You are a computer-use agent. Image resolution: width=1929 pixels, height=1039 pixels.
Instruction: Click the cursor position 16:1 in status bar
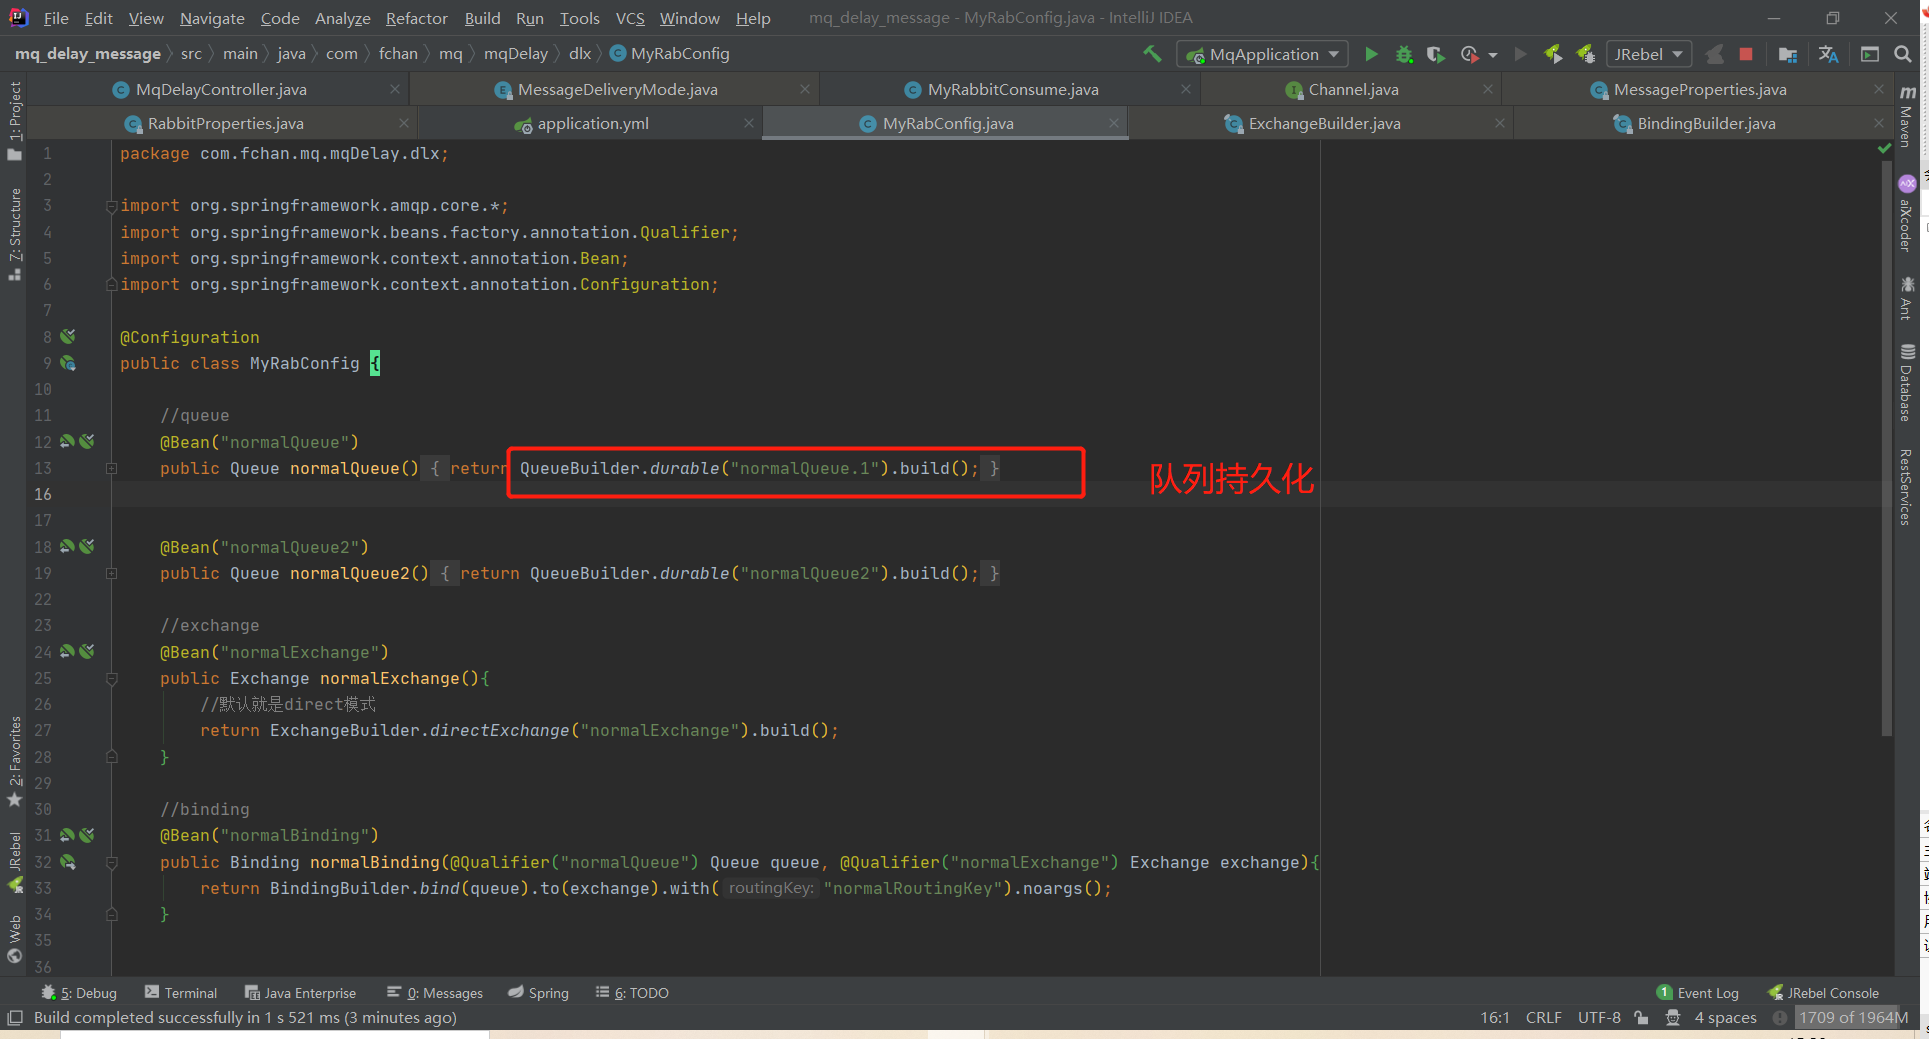(x=1495, y=1017)
